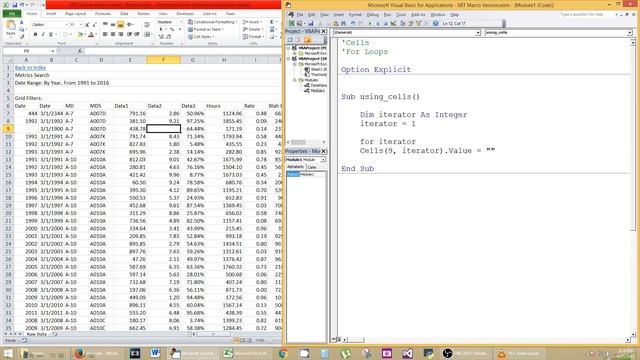Screen dimensions: 640x360
Task: Click the View Microsoft Excel icon in VBA toolbar
Action: coord(291,23)
